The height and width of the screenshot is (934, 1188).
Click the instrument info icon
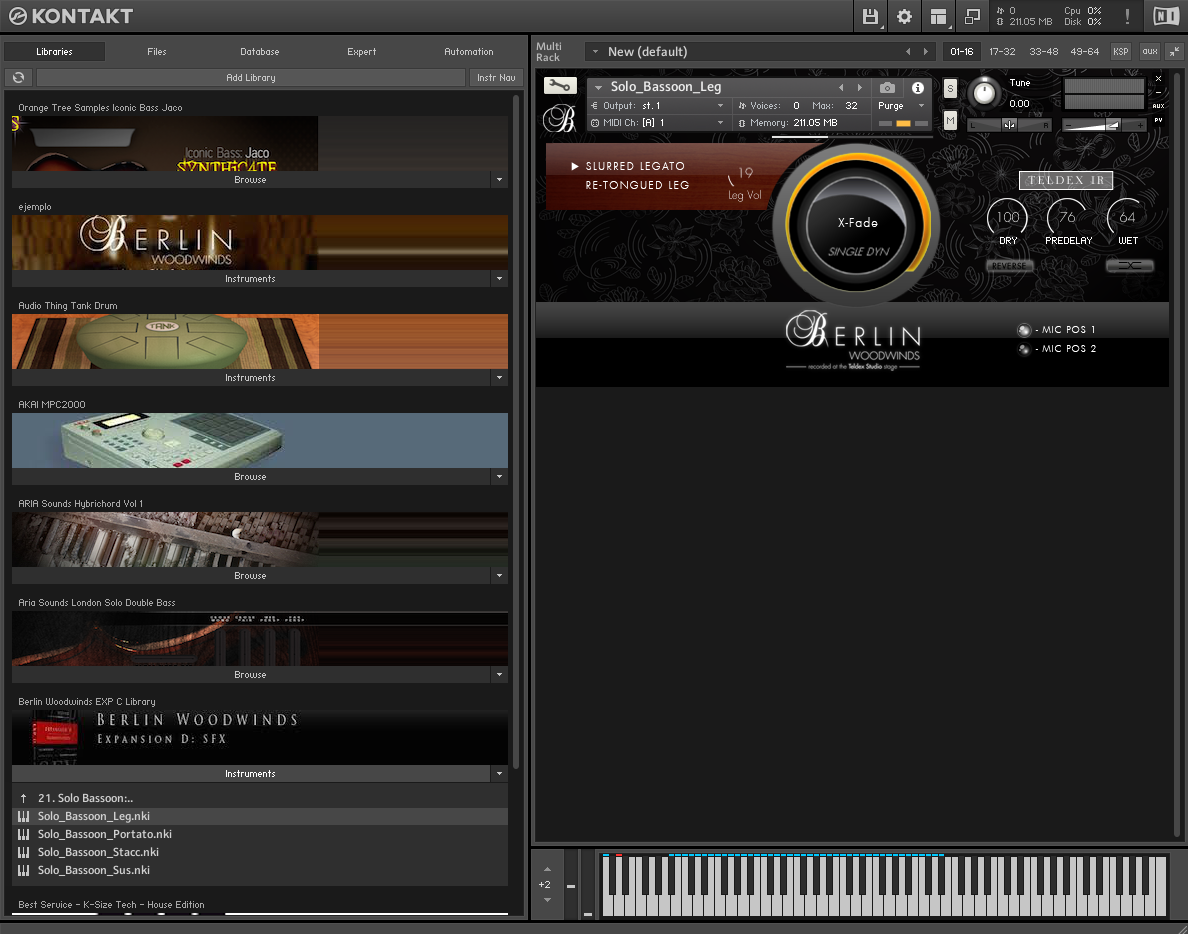coord(918,88)
